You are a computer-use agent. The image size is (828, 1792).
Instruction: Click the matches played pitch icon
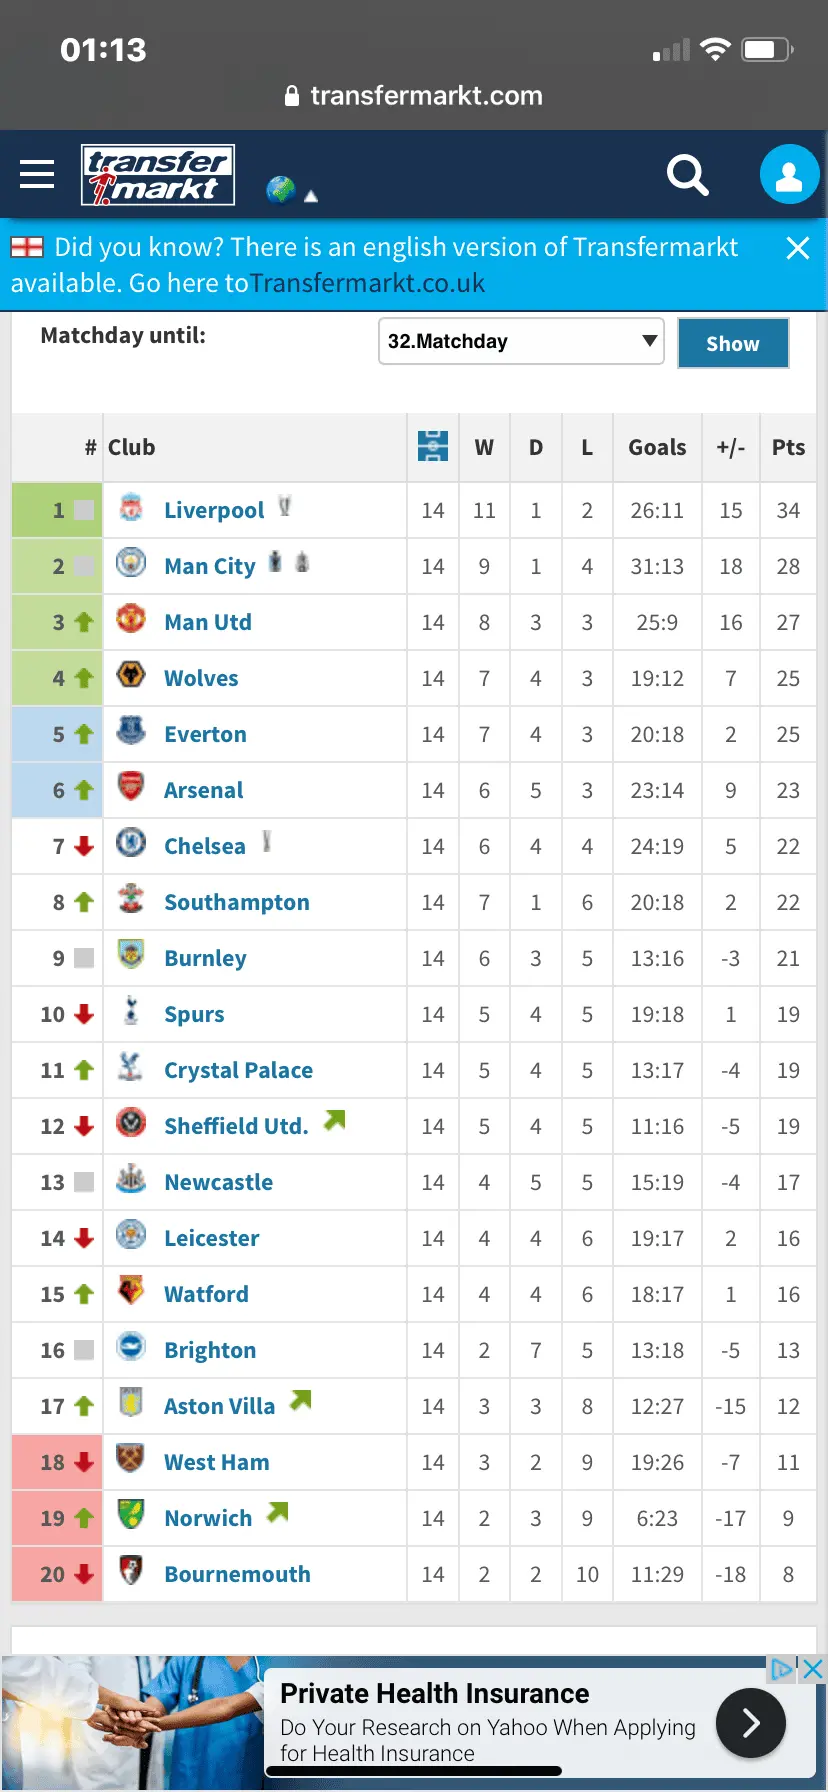[433, 446]
